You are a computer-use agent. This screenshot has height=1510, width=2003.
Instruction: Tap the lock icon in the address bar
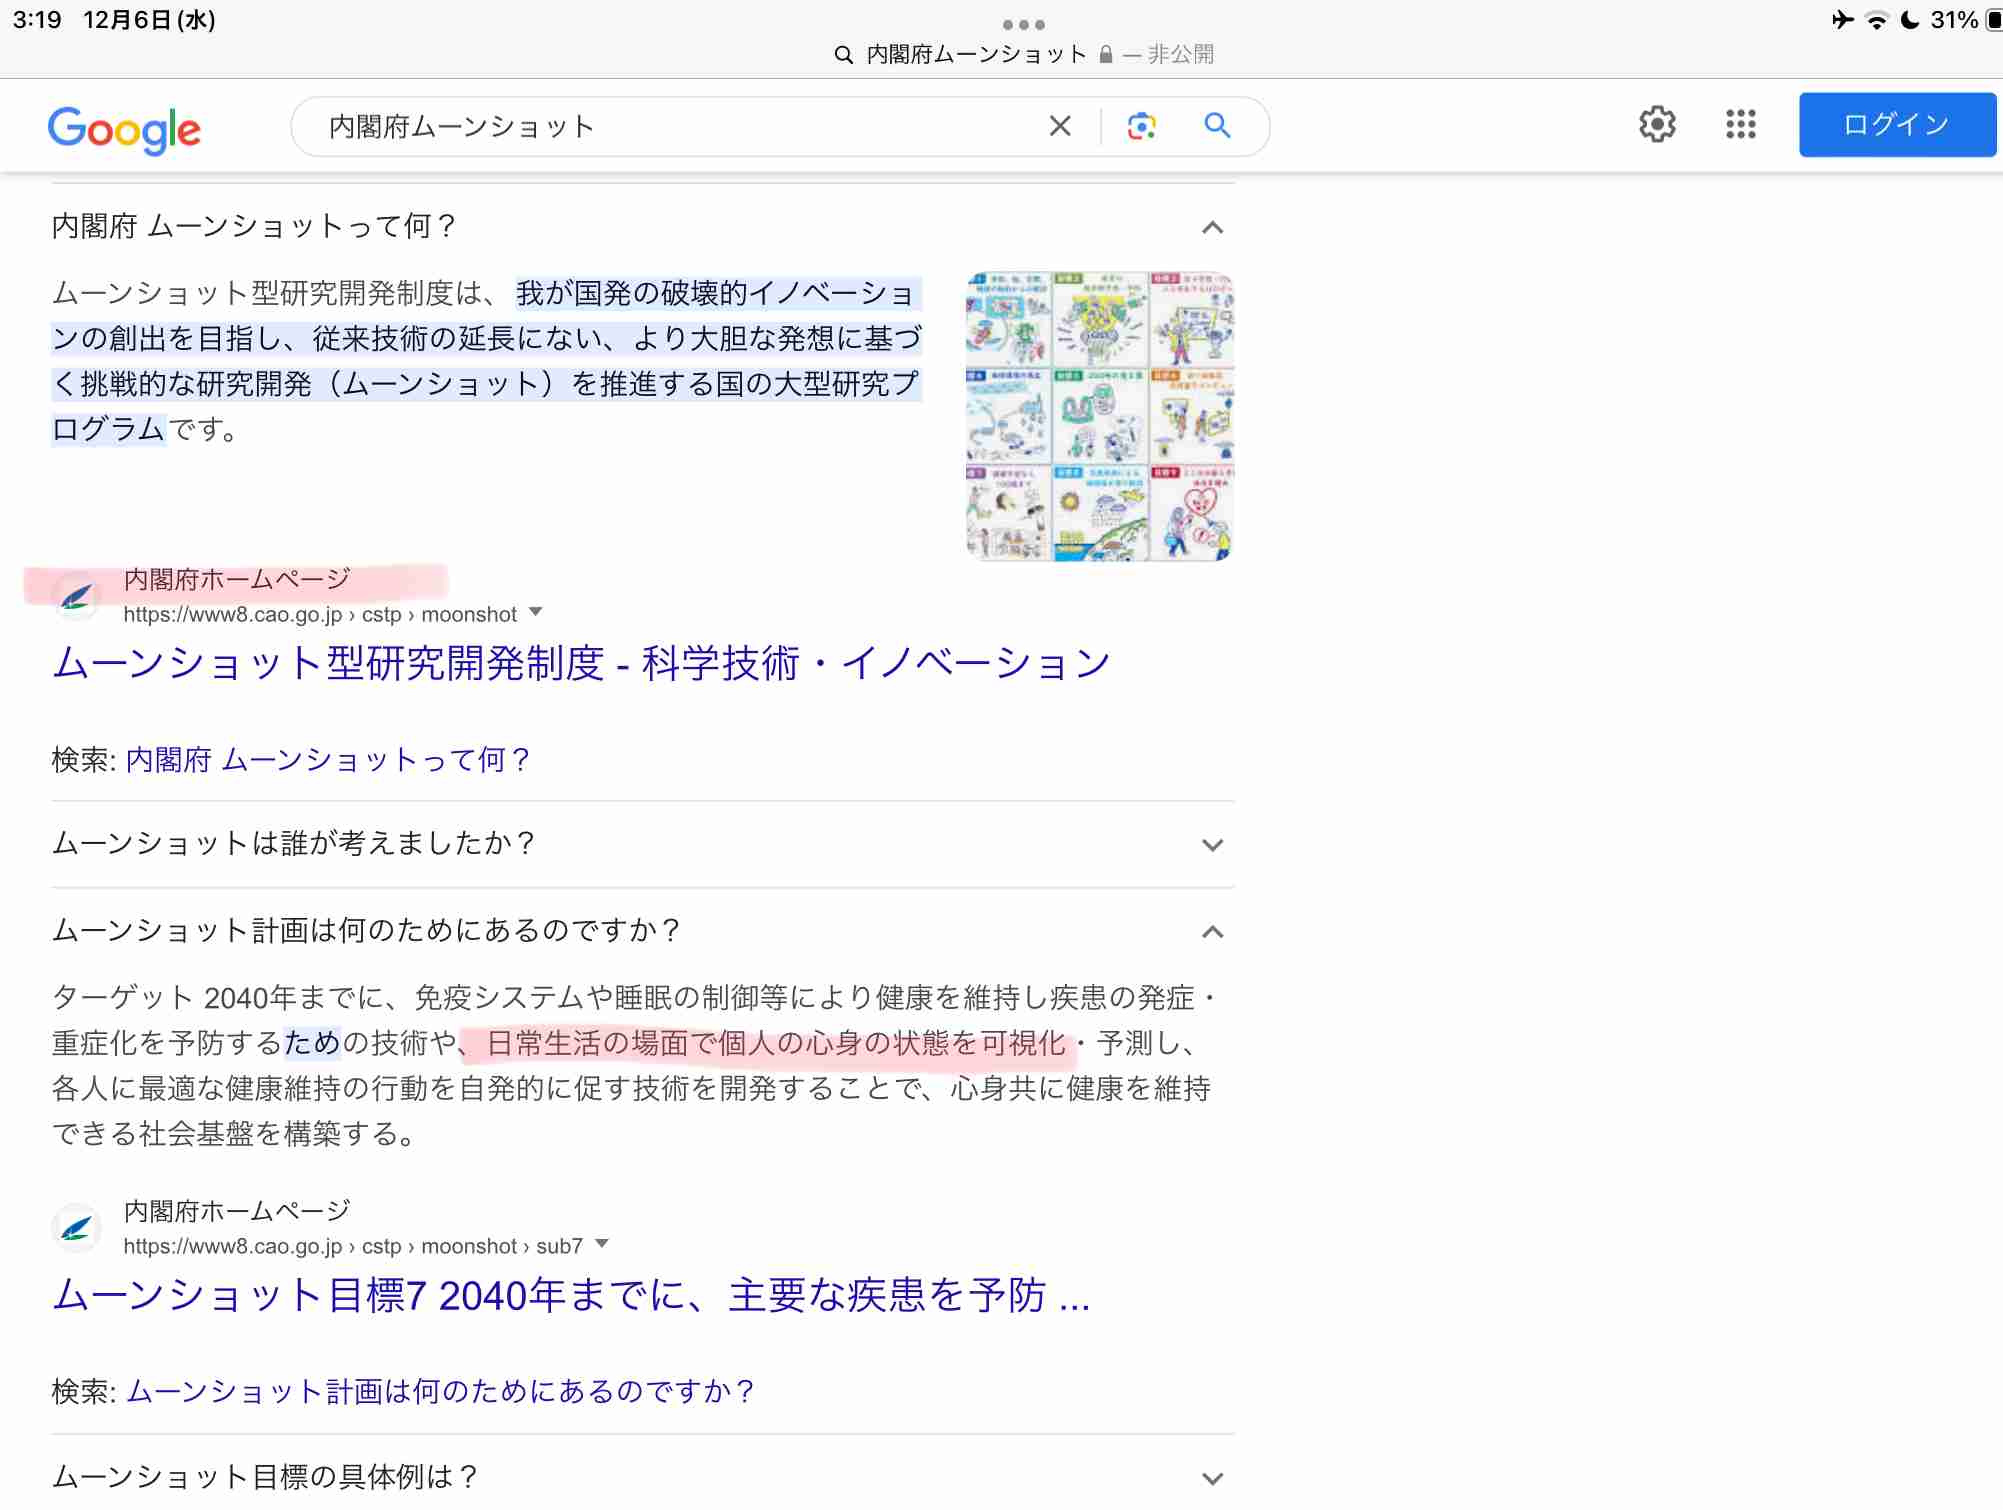[x=1105, y=54]
